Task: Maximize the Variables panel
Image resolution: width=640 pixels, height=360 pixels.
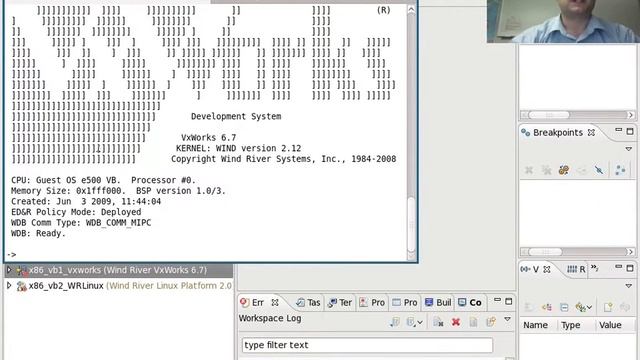Action: 630,268
